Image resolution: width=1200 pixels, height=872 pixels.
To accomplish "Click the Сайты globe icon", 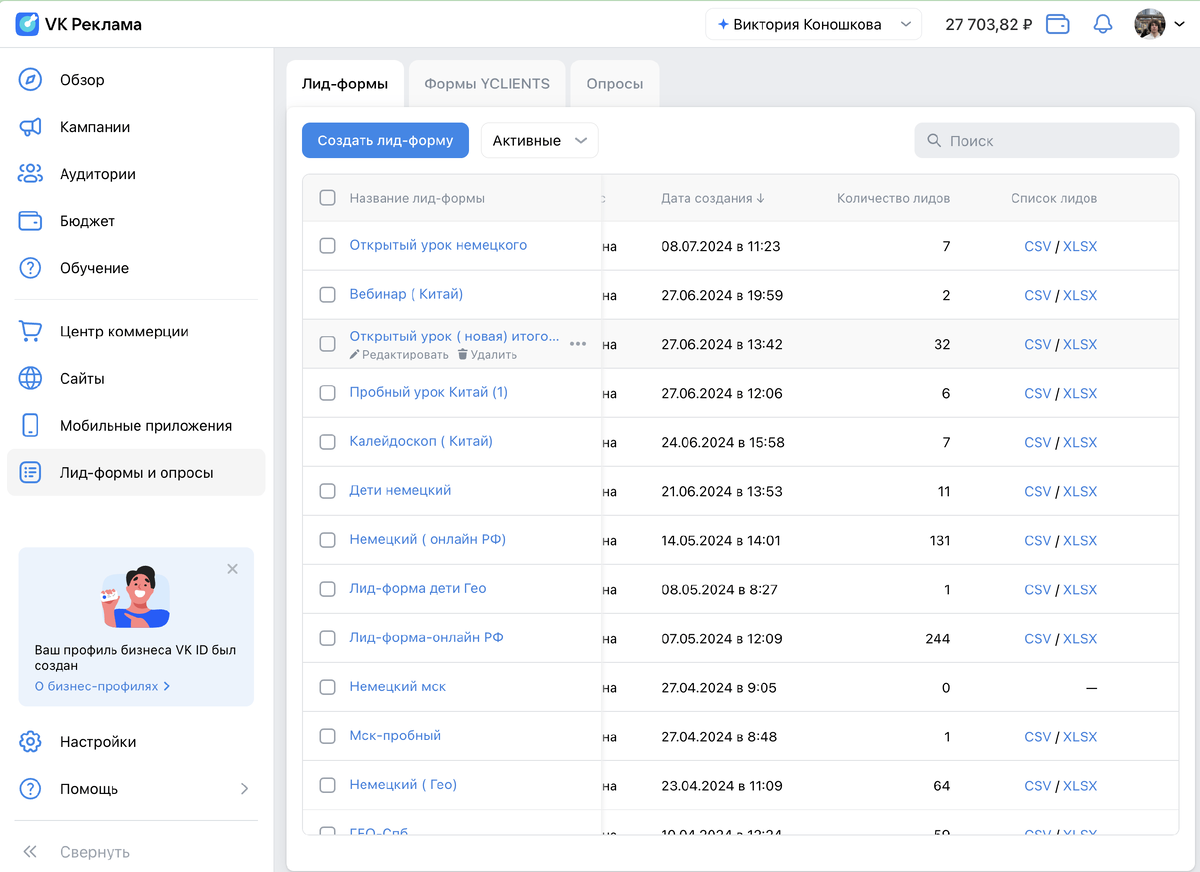I will pyautogui.click(x=30, y=378).
